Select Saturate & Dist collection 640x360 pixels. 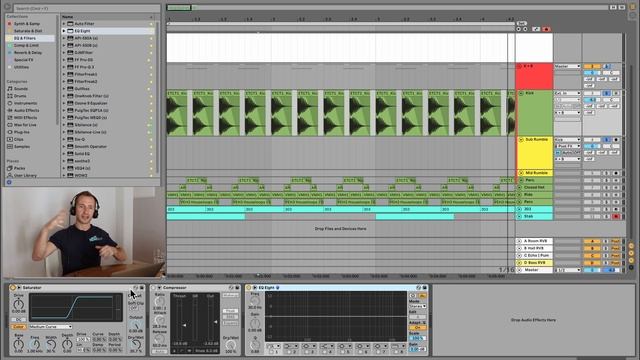(x=28, y=31)
